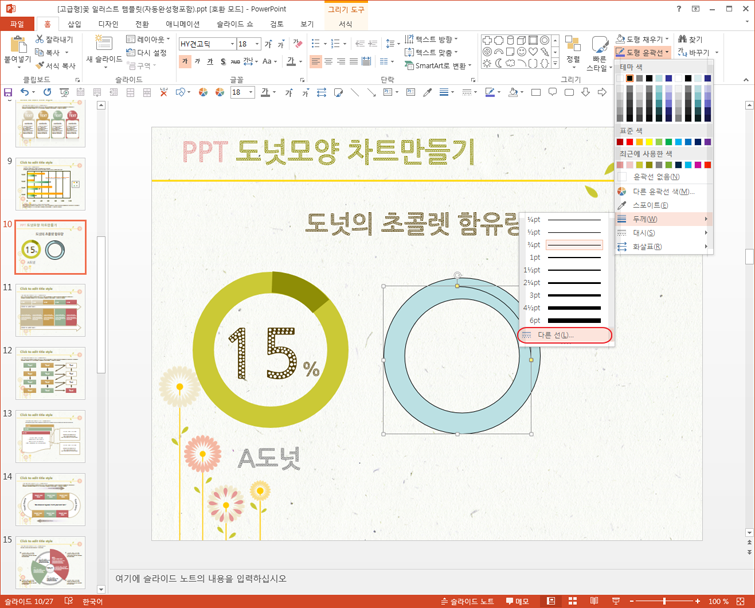Image resolution: width=755 pixels, height=608 pixels.
Task: Open the File (파일) tab
Action: pos(17,24)
